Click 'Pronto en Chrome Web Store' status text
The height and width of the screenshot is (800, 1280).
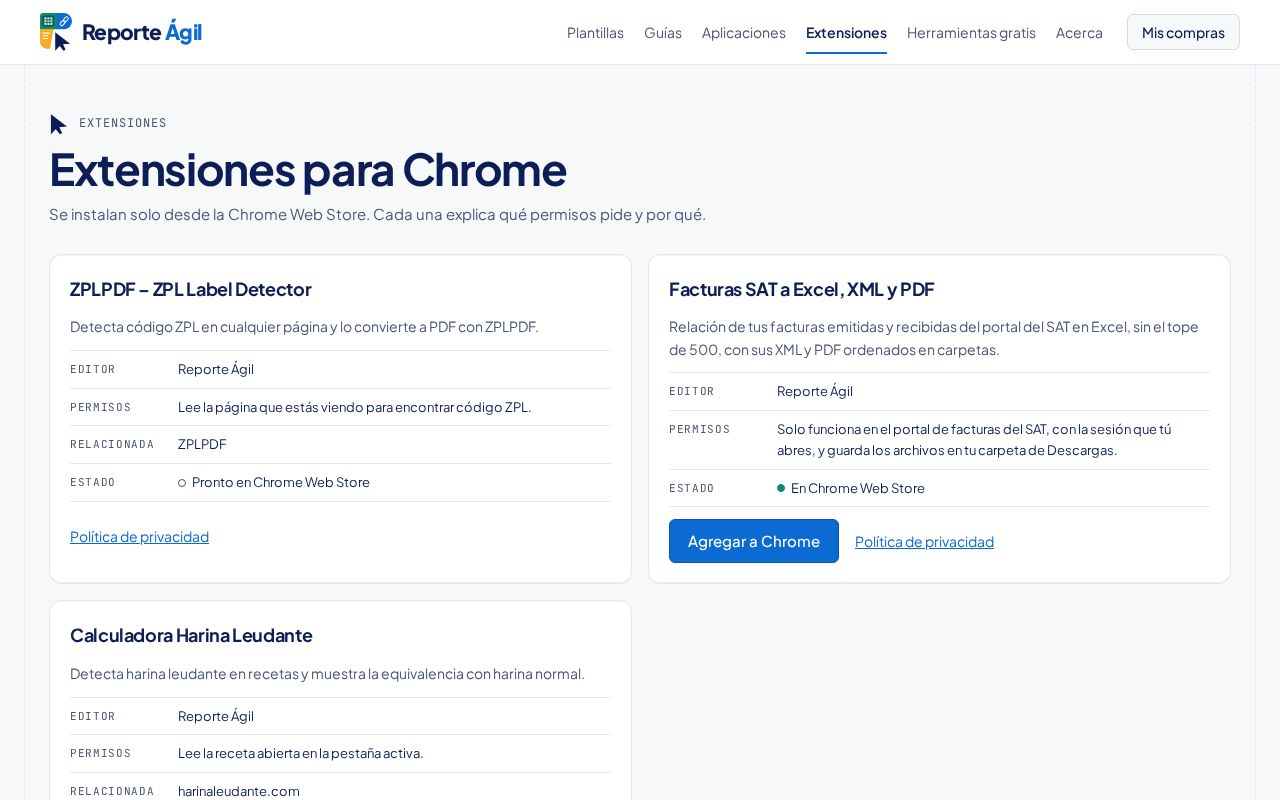[x=281, y=482]
